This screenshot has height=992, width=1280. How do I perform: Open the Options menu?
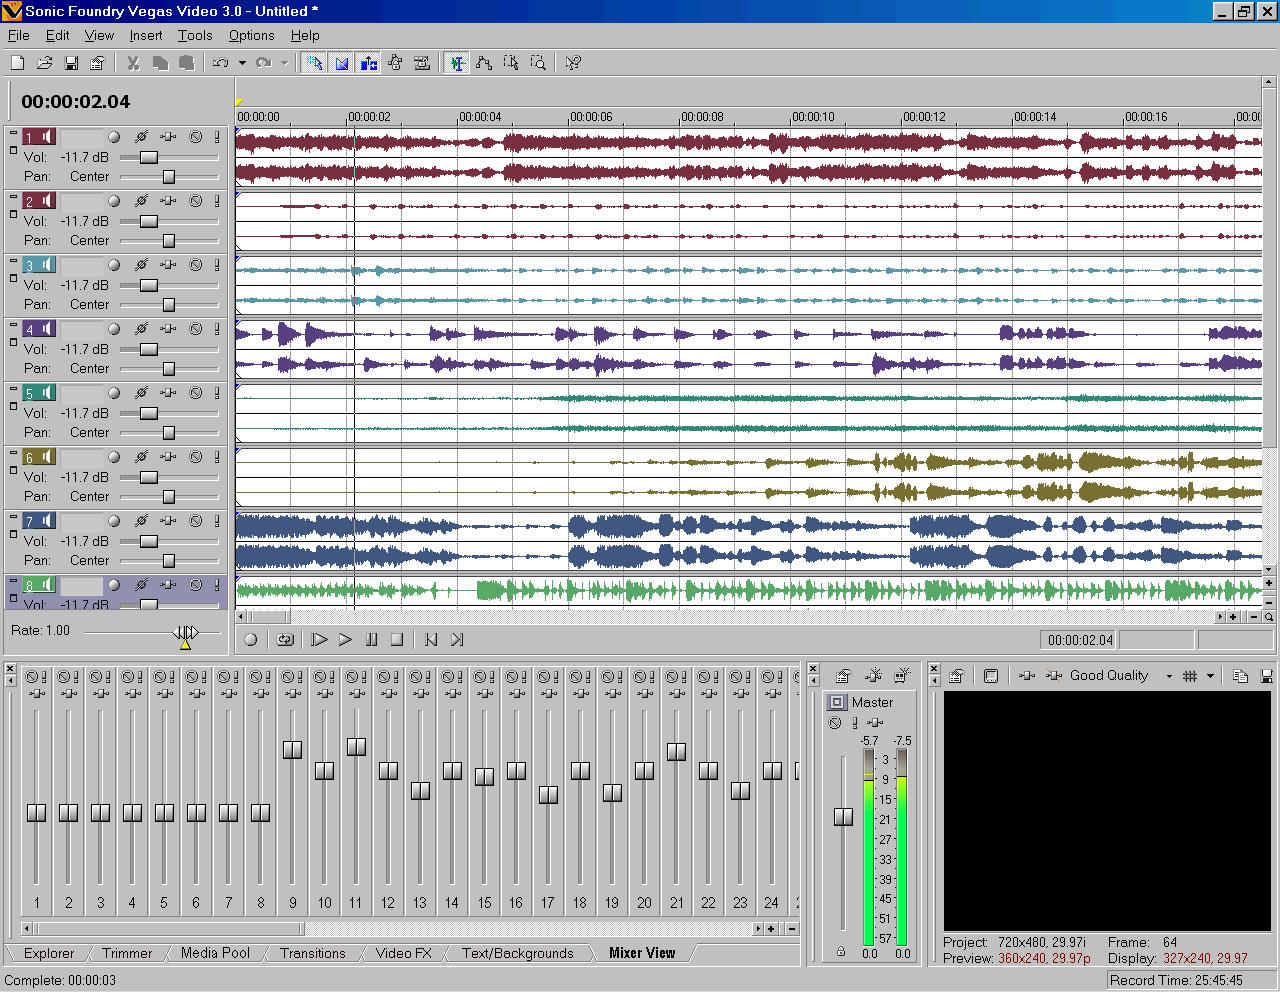252,35
